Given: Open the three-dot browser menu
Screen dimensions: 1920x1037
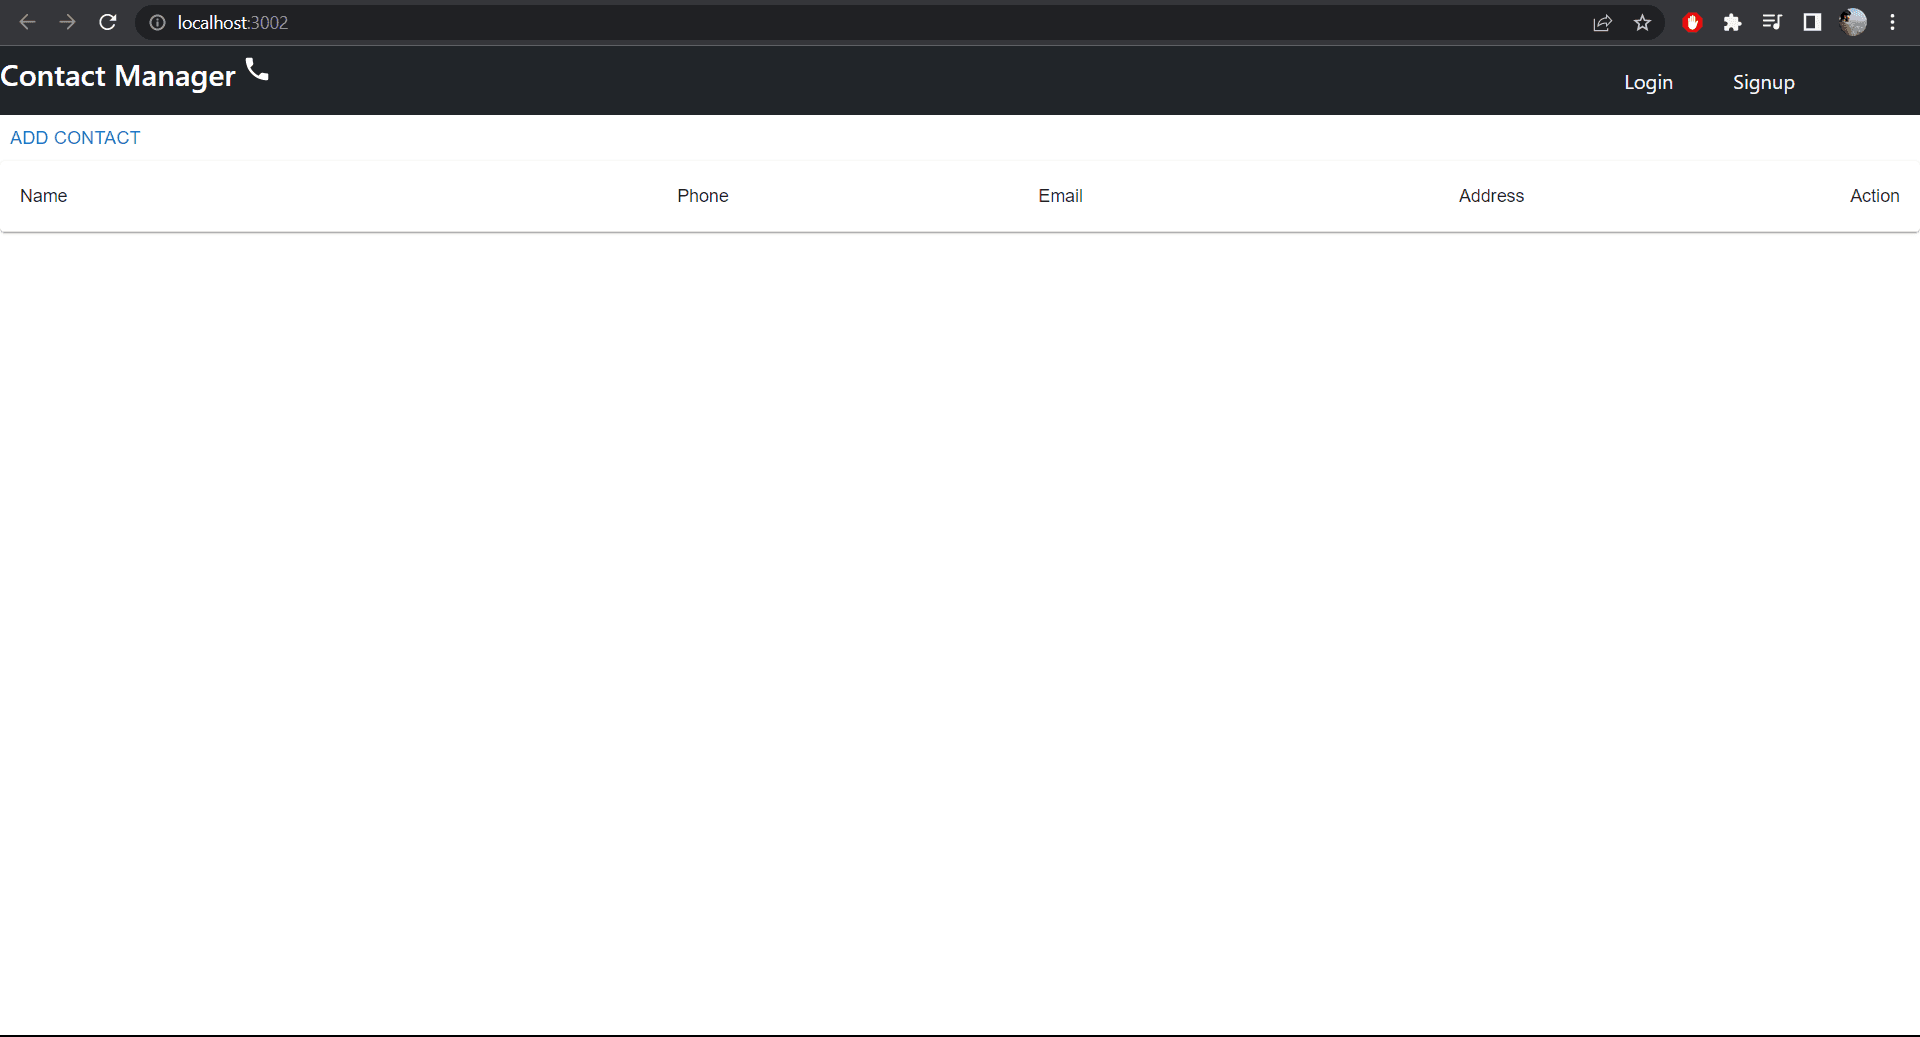Looking at the screenshot, I should click(1892, 22).
